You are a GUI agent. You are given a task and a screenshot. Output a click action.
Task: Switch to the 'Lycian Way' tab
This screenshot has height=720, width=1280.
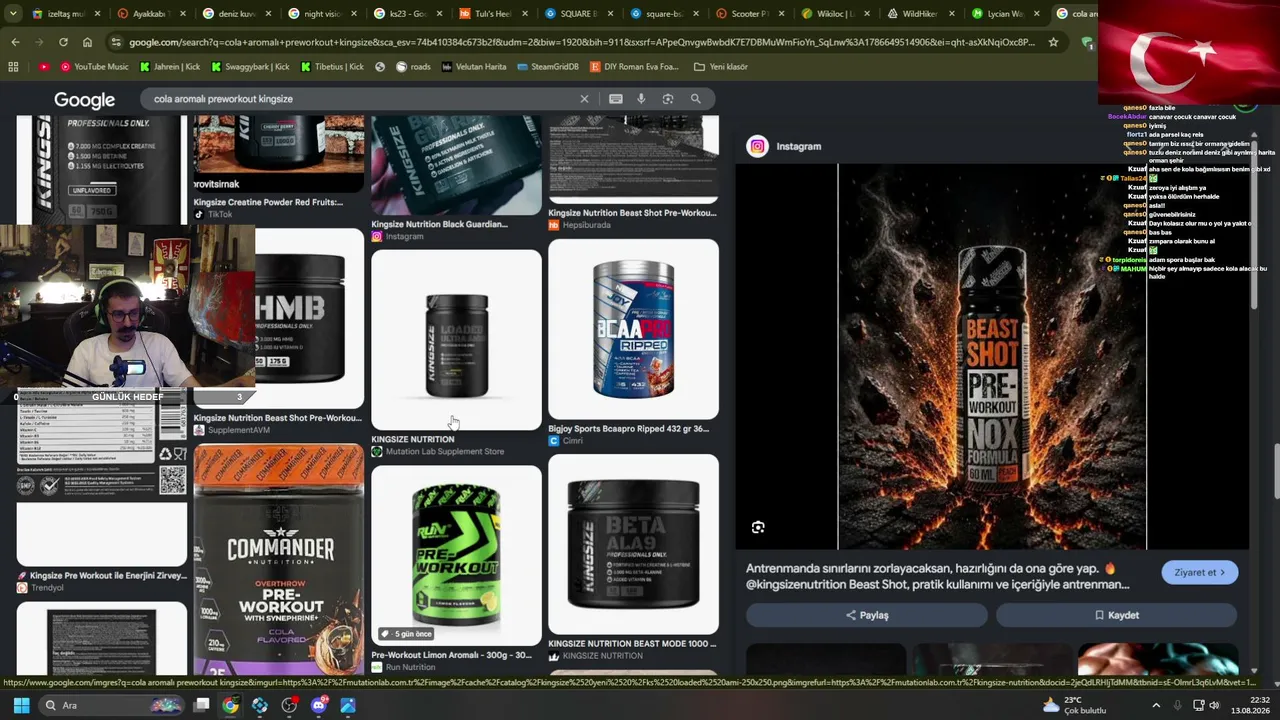click(x=1007, y=14)
